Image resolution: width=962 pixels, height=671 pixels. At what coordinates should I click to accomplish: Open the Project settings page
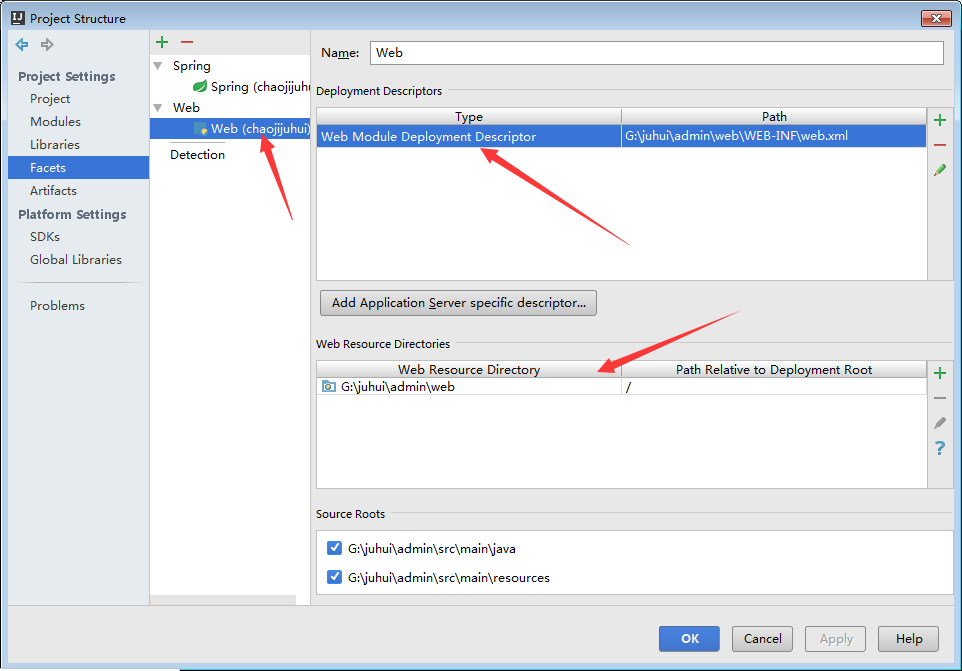[50, 99]
